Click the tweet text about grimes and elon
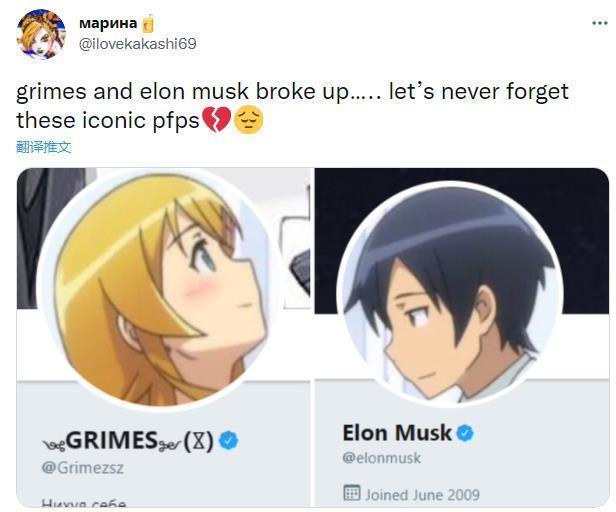Image resolution: width=616 pixels, height=512 pixels. pos(290,105)
